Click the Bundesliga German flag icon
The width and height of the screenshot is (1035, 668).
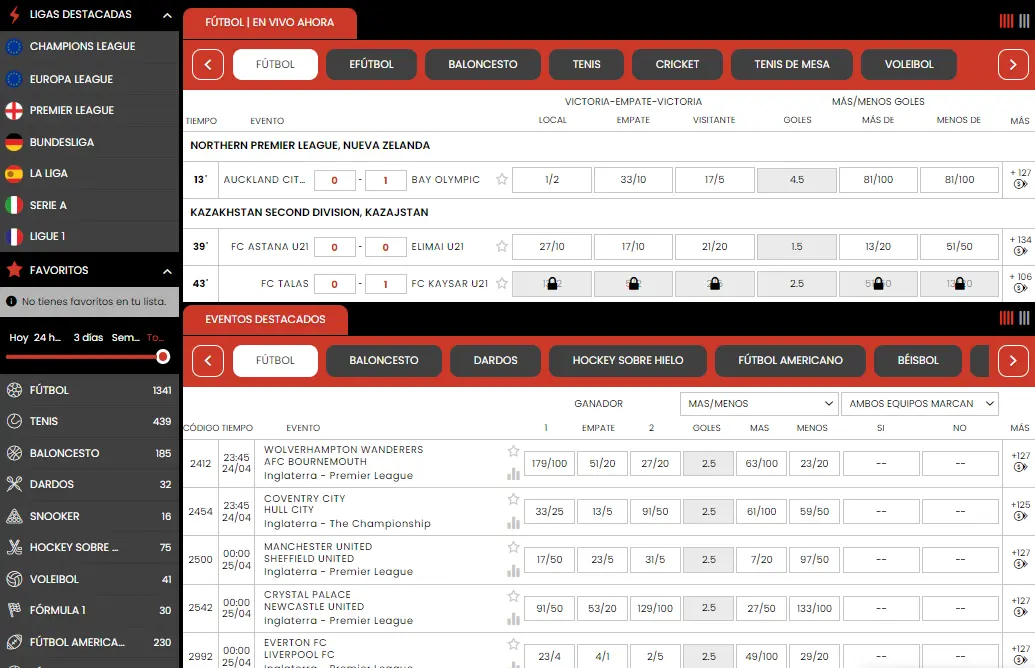pos(14,142)
